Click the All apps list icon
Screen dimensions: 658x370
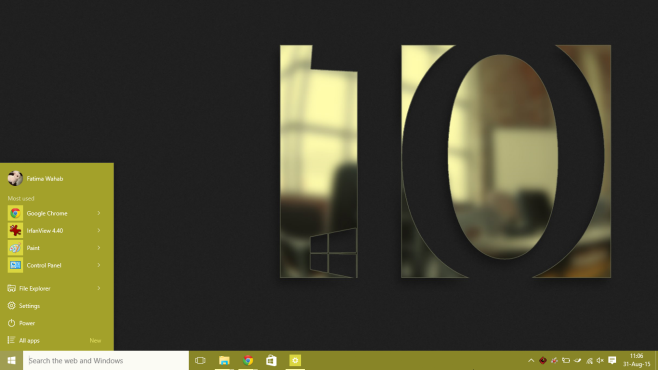[x=11, y=340]
